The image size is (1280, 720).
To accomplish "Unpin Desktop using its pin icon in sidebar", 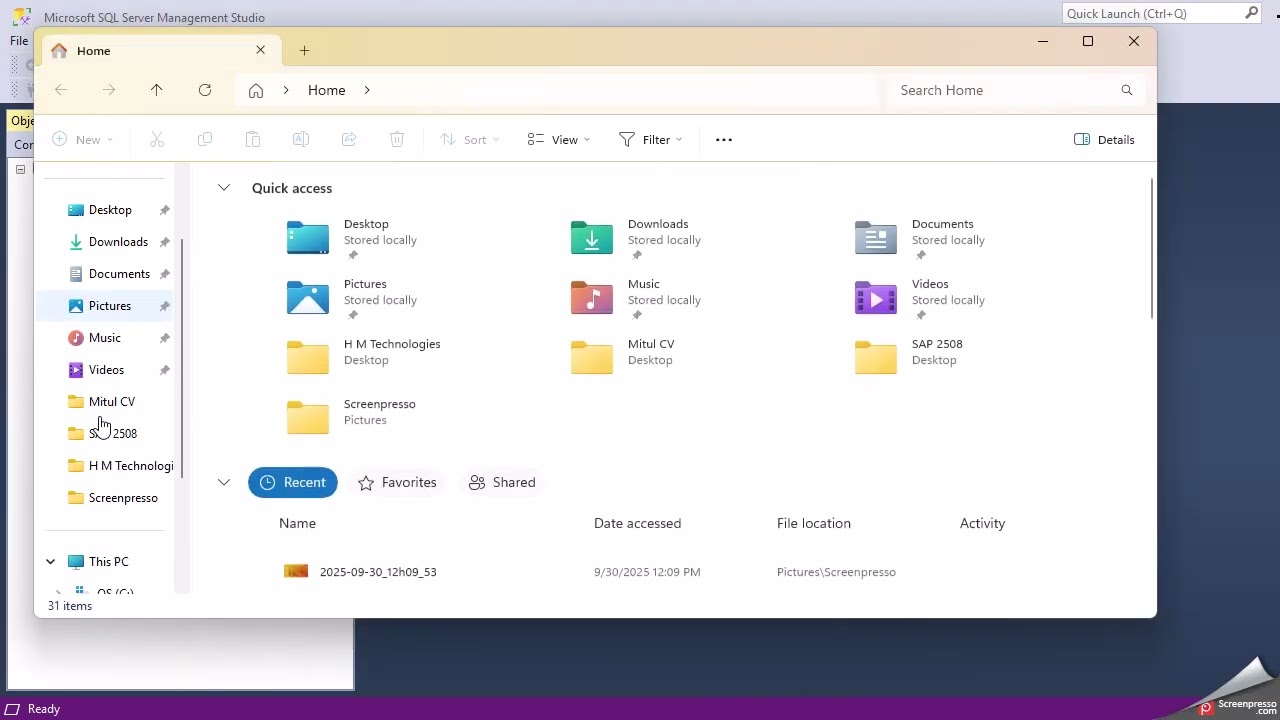I will click(164, 210).
